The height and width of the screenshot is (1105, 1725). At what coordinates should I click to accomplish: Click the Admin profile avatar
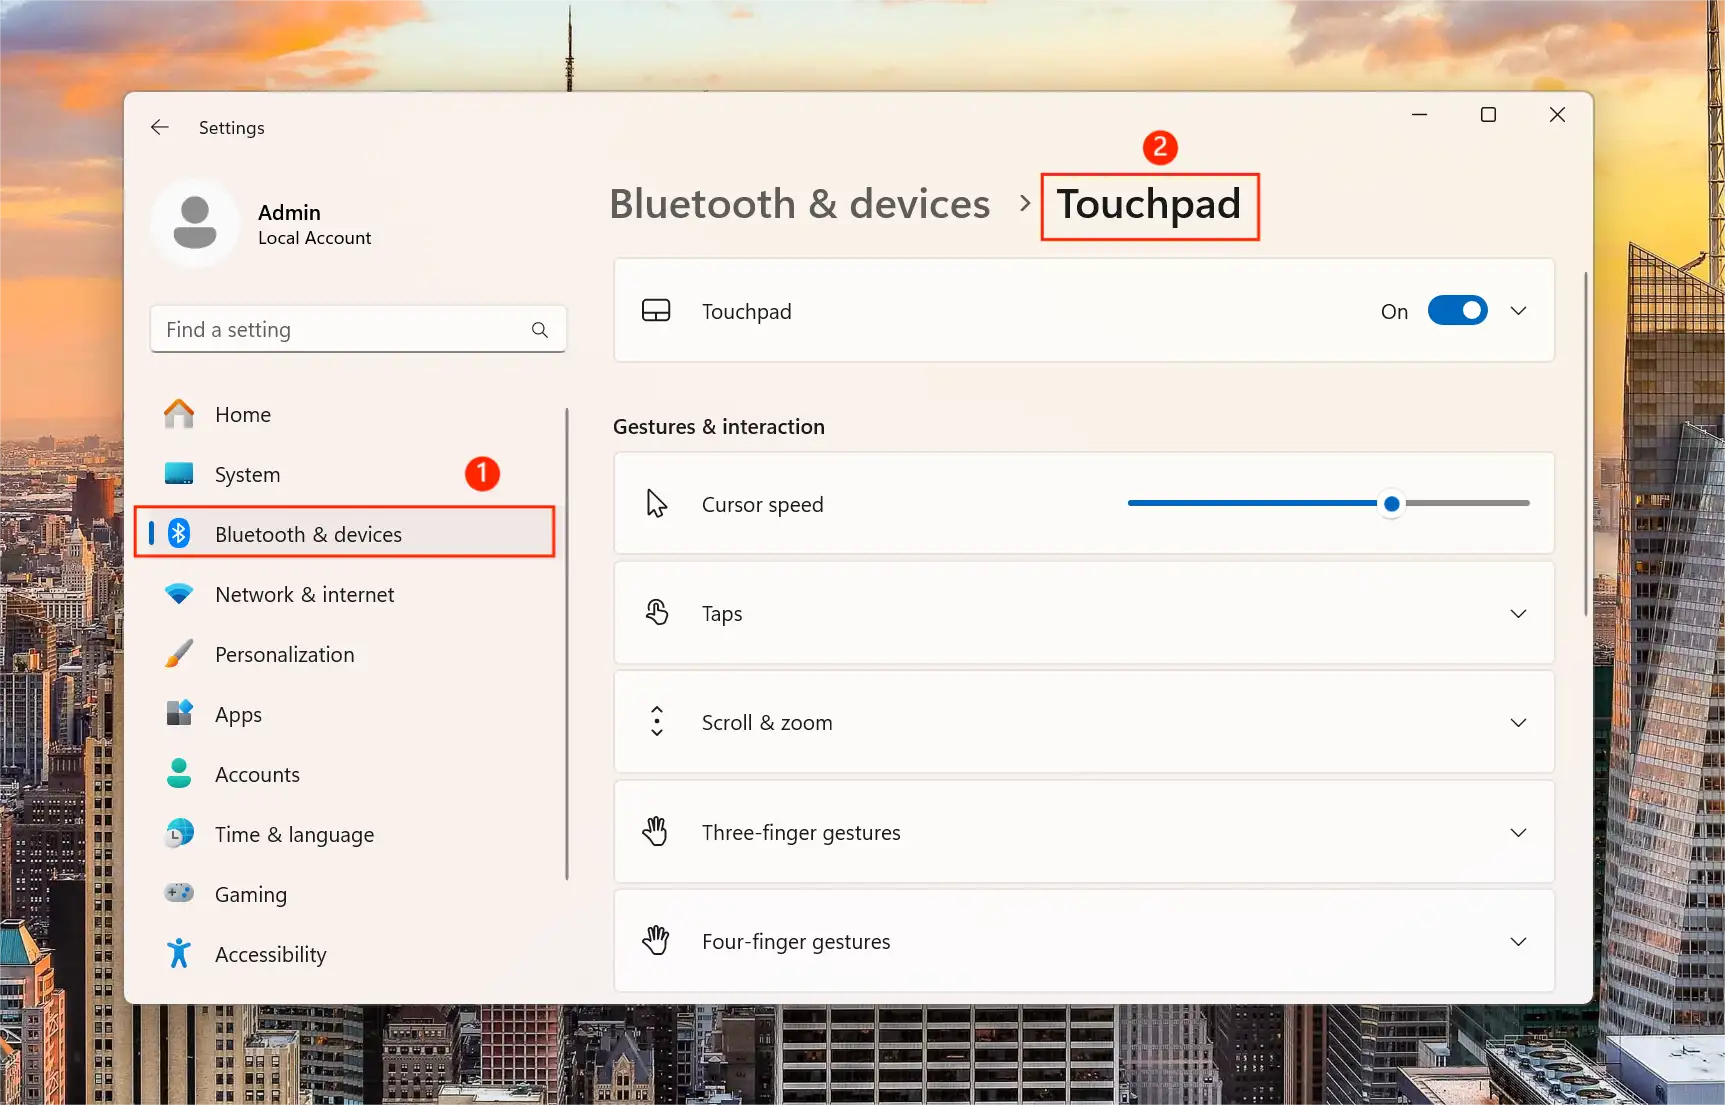point(195,223)
